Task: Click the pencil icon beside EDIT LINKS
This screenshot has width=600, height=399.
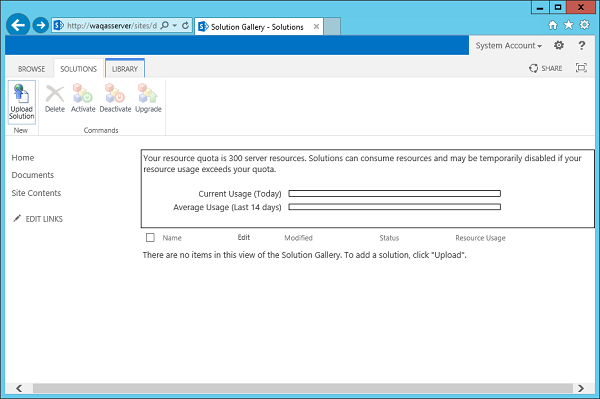Action: [17, 218]
